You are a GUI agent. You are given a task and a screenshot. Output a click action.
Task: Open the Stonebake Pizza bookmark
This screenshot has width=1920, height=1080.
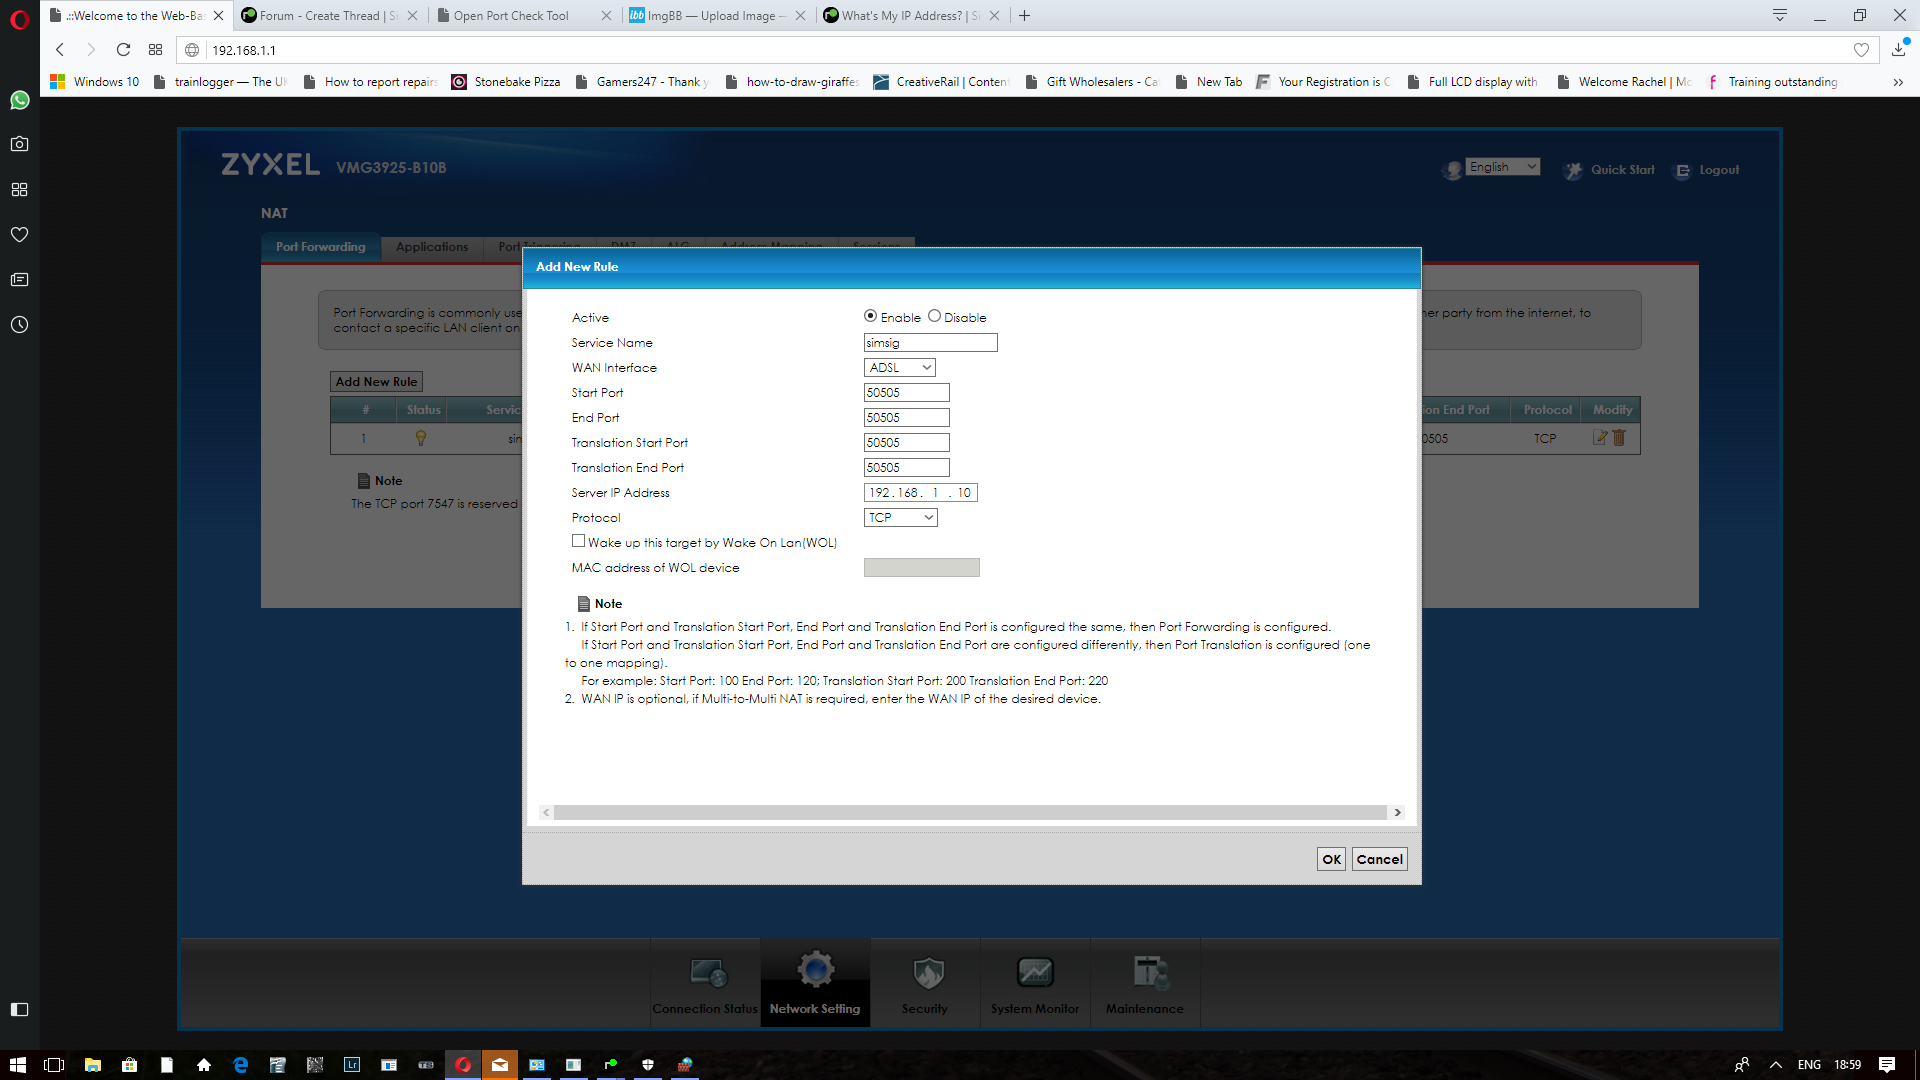(506, 82)
